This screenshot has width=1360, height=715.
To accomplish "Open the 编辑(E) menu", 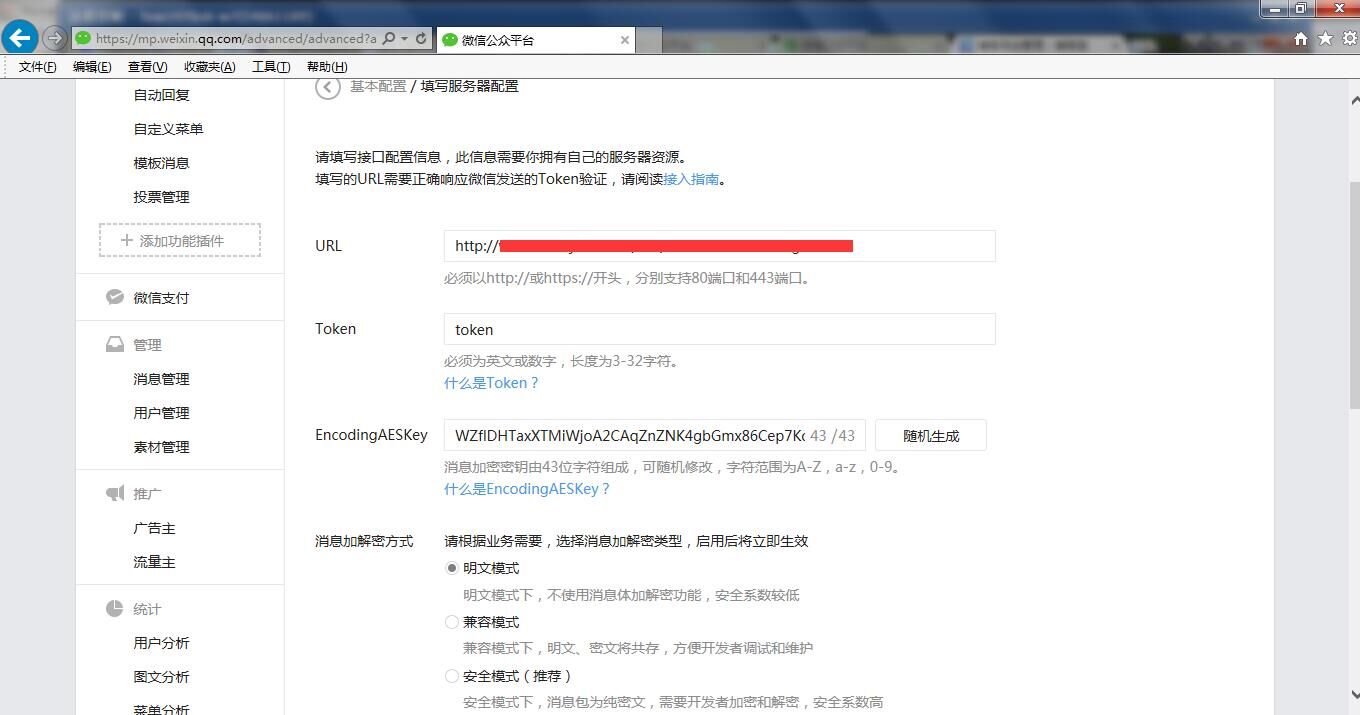I will 92,67.
